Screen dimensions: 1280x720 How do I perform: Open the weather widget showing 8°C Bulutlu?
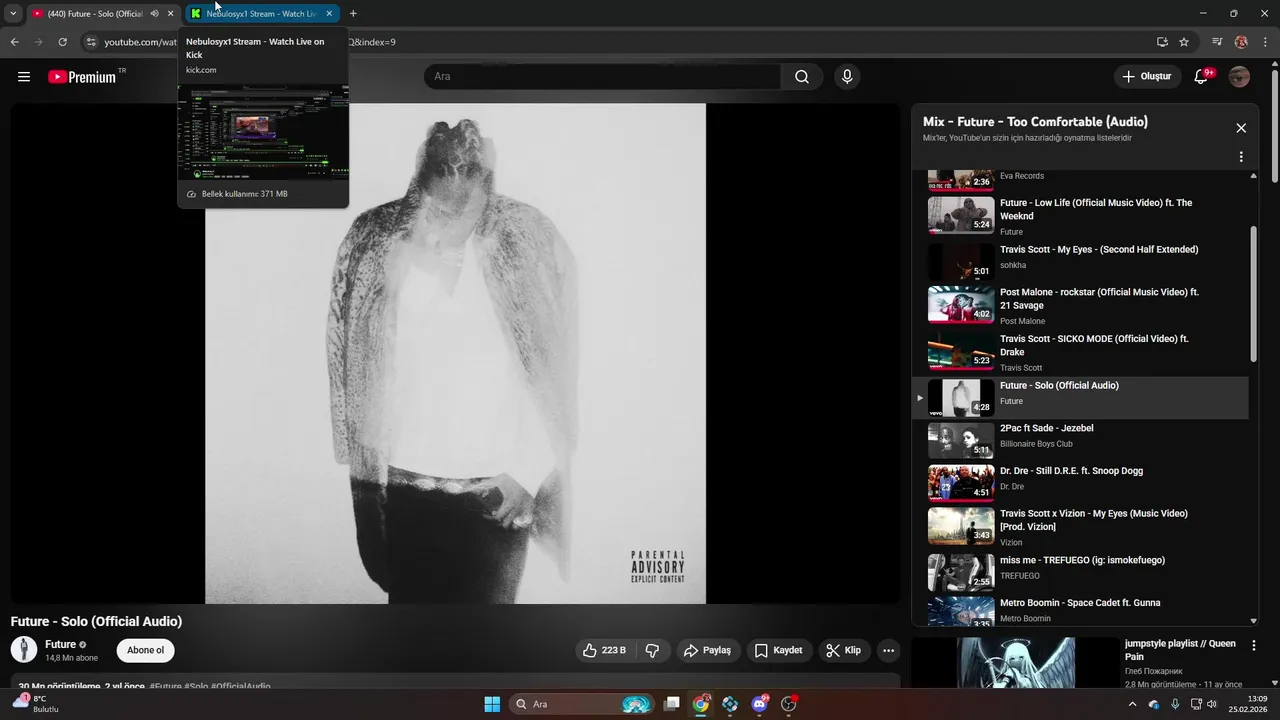pos(36,704)
